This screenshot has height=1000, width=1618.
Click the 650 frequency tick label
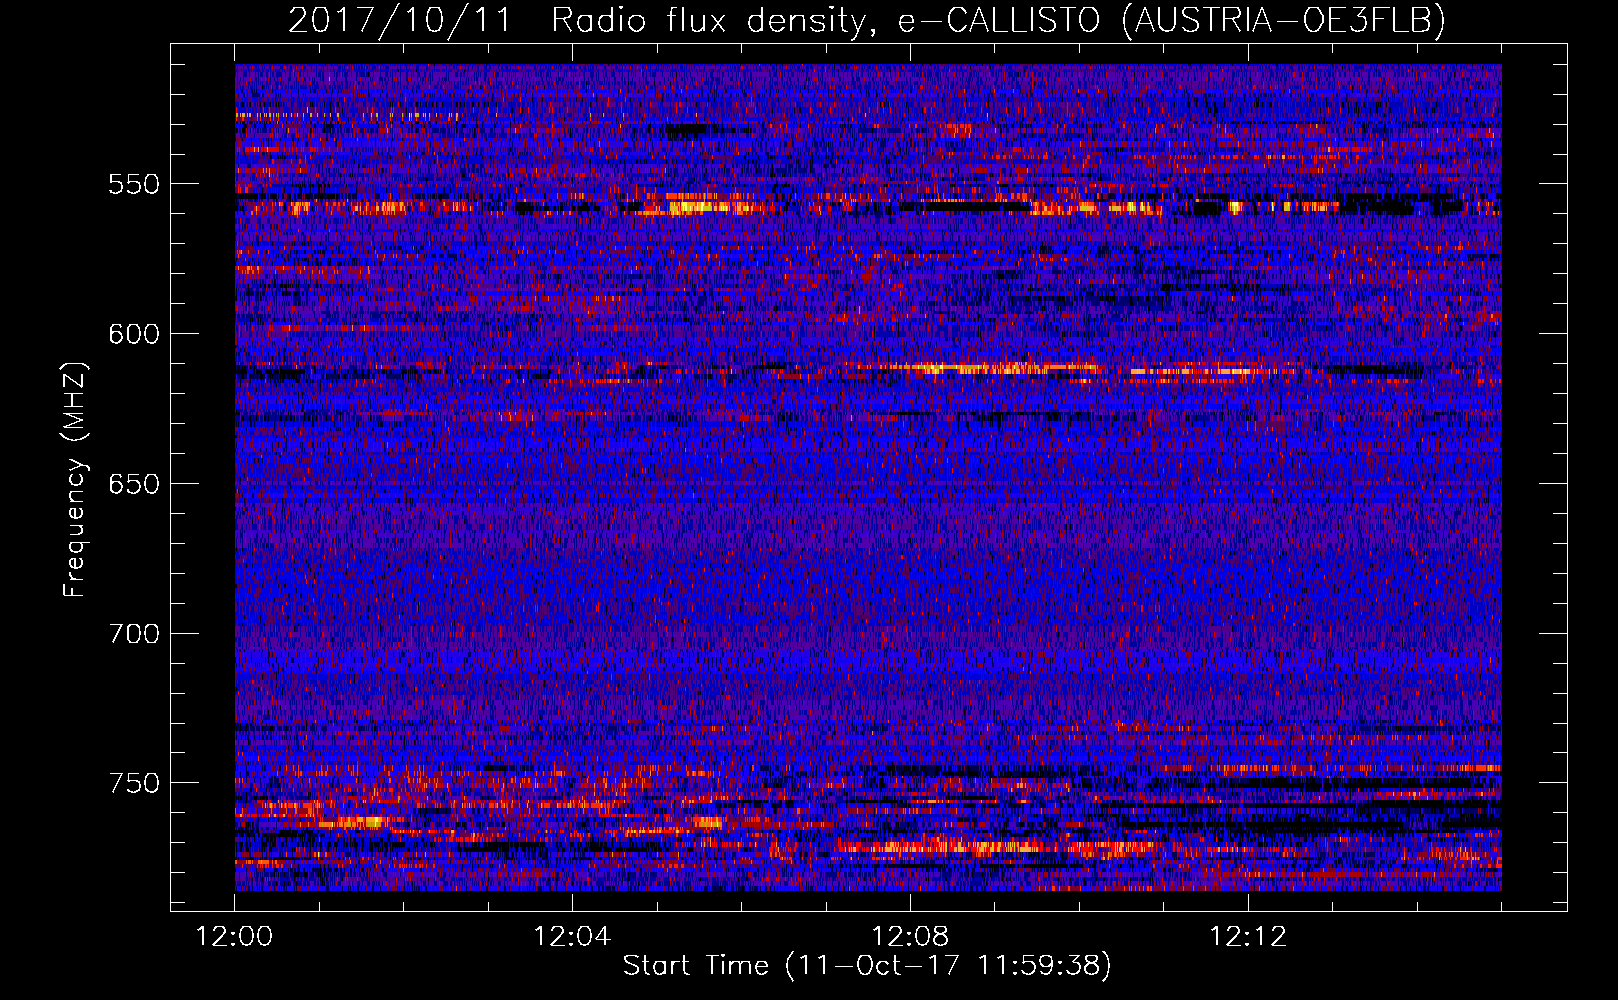tap(134, 484)
